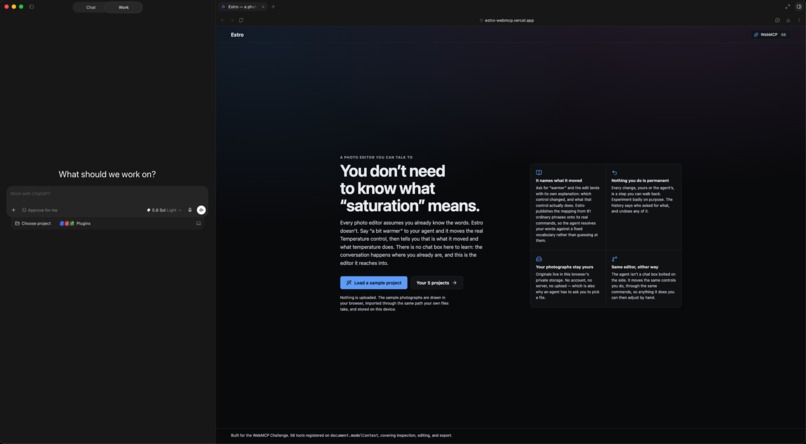Click the circular icon left of download
The width and height of the screenshot is (806, 444).
(x=777, y=20)
